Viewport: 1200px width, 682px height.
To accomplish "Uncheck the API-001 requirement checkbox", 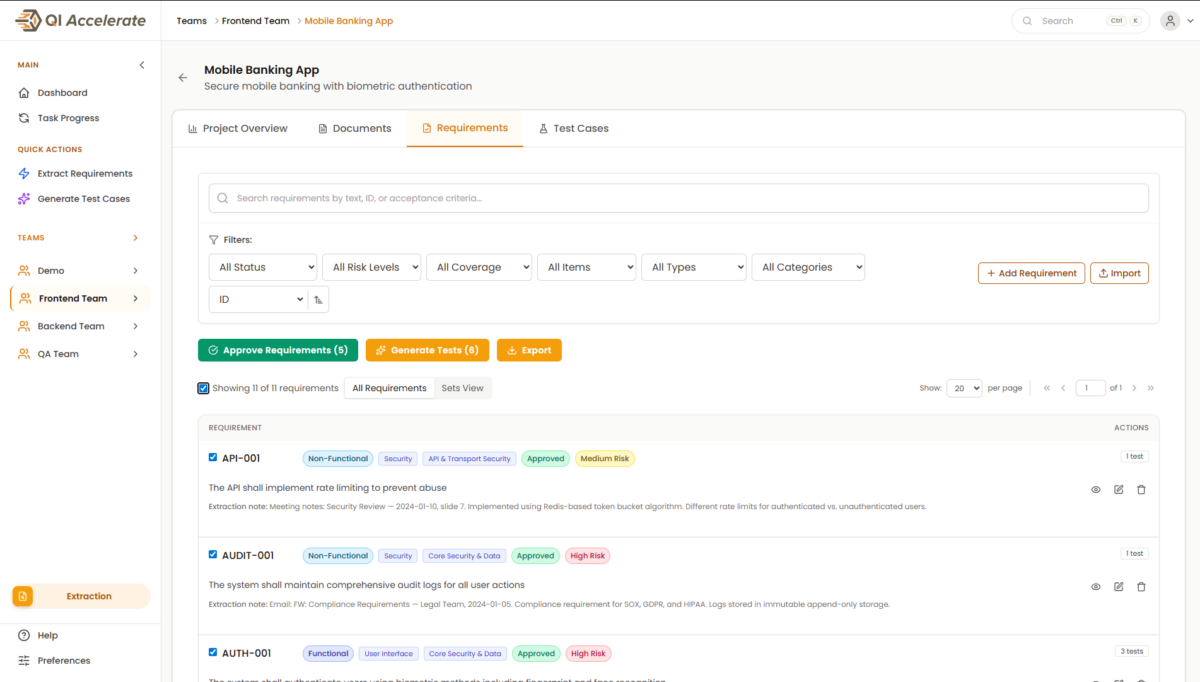I will [213, 458].
